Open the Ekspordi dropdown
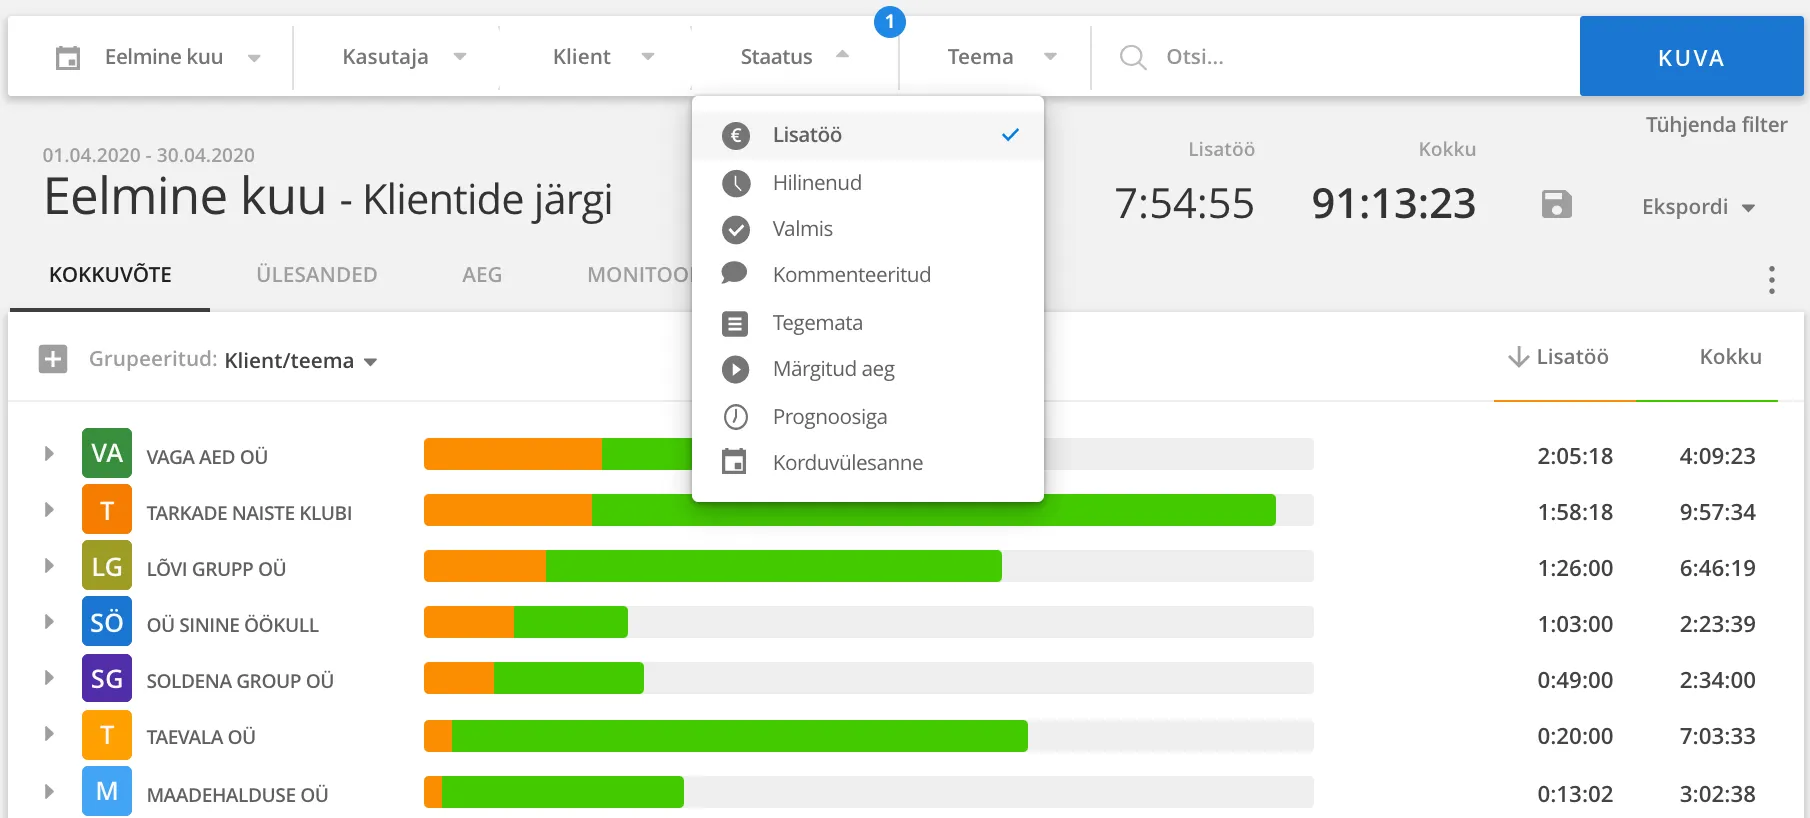Viewport: 1810px width, 818px height. point(1698,207)
